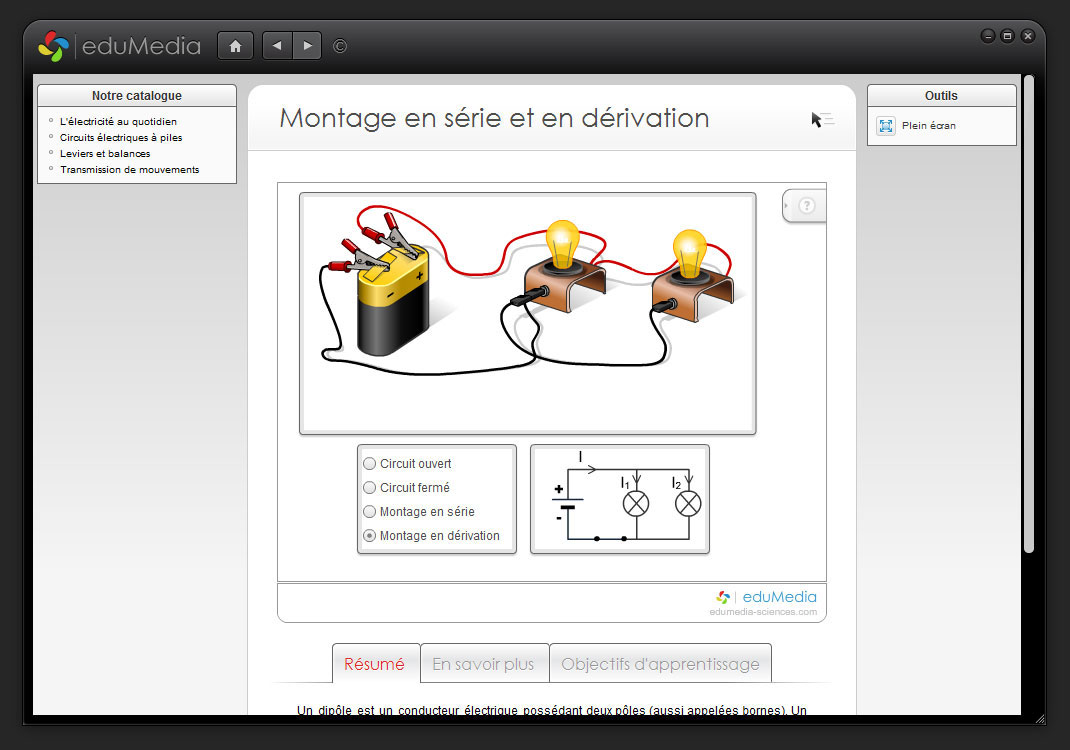
Task: Choose Montage en série radio button
Action: click(x=370, y=512)
